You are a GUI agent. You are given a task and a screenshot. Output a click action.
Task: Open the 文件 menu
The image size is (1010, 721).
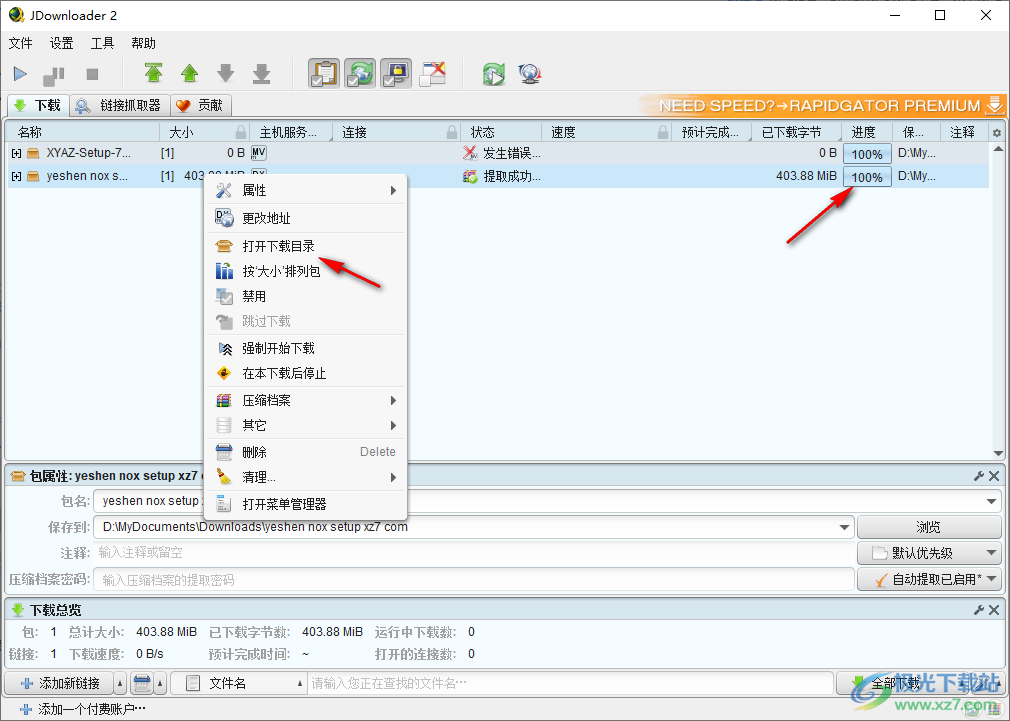click(21, 43)
